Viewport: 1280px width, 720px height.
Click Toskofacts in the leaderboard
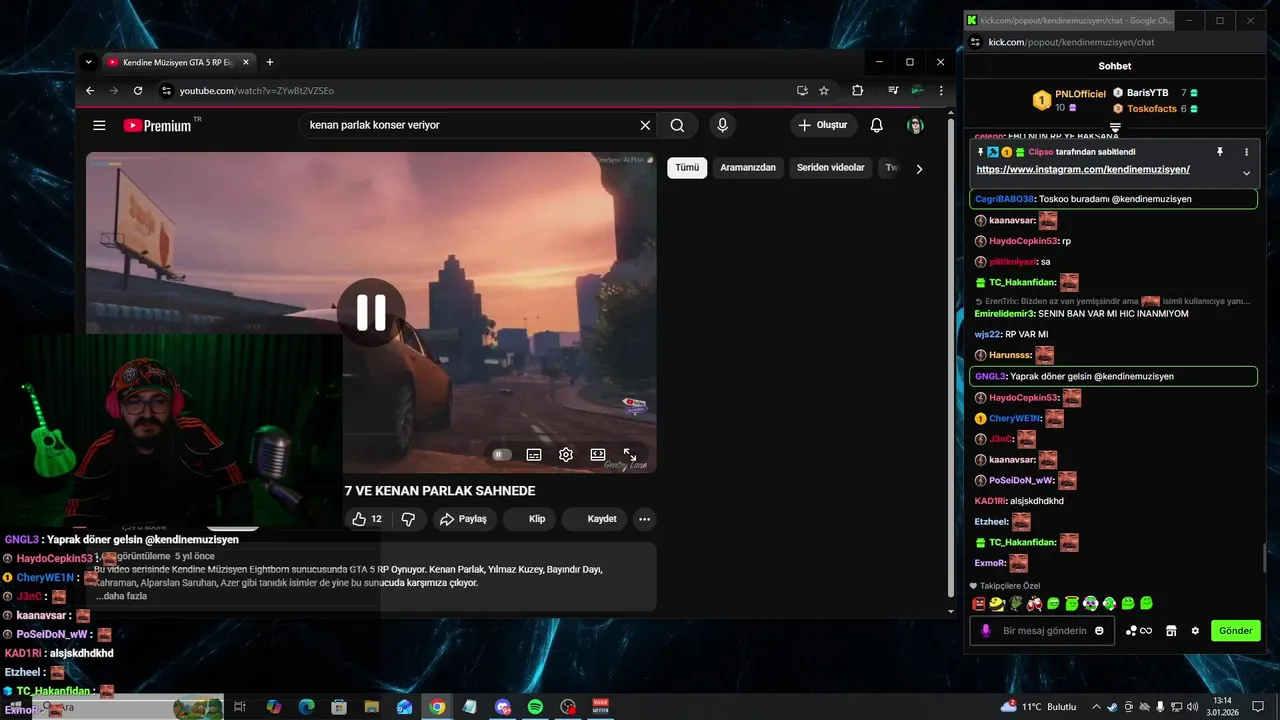click(1151, 109)
